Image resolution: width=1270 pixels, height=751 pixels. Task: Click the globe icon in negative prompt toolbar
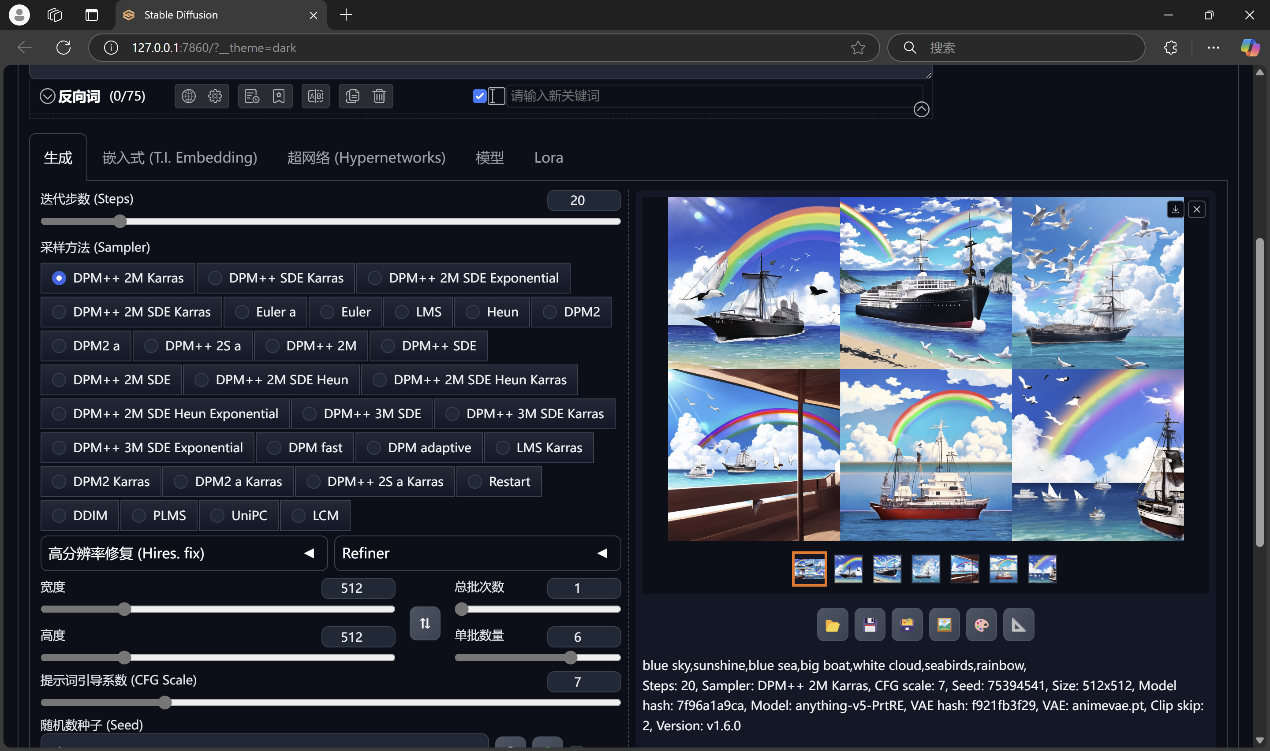188,96
